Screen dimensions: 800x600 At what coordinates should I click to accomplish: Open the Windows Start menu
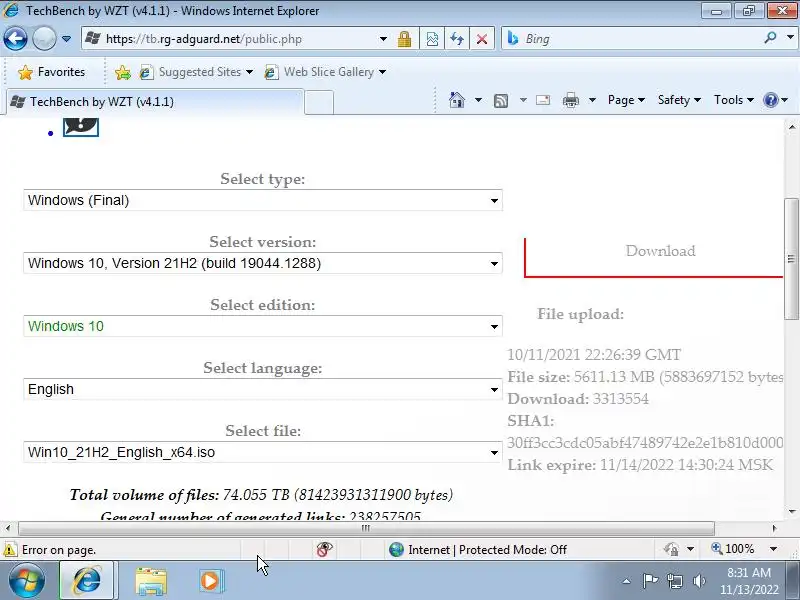[x=27, y=581]
